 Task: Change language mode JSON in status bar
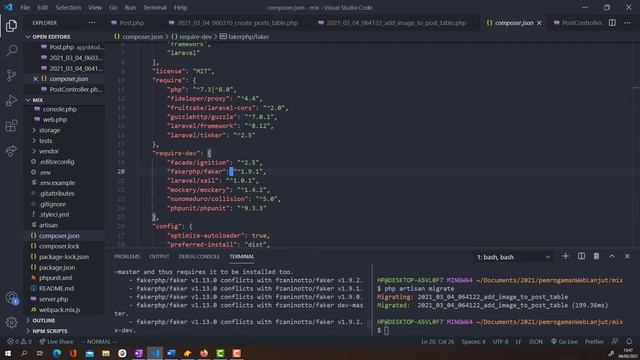click(536, 342)
